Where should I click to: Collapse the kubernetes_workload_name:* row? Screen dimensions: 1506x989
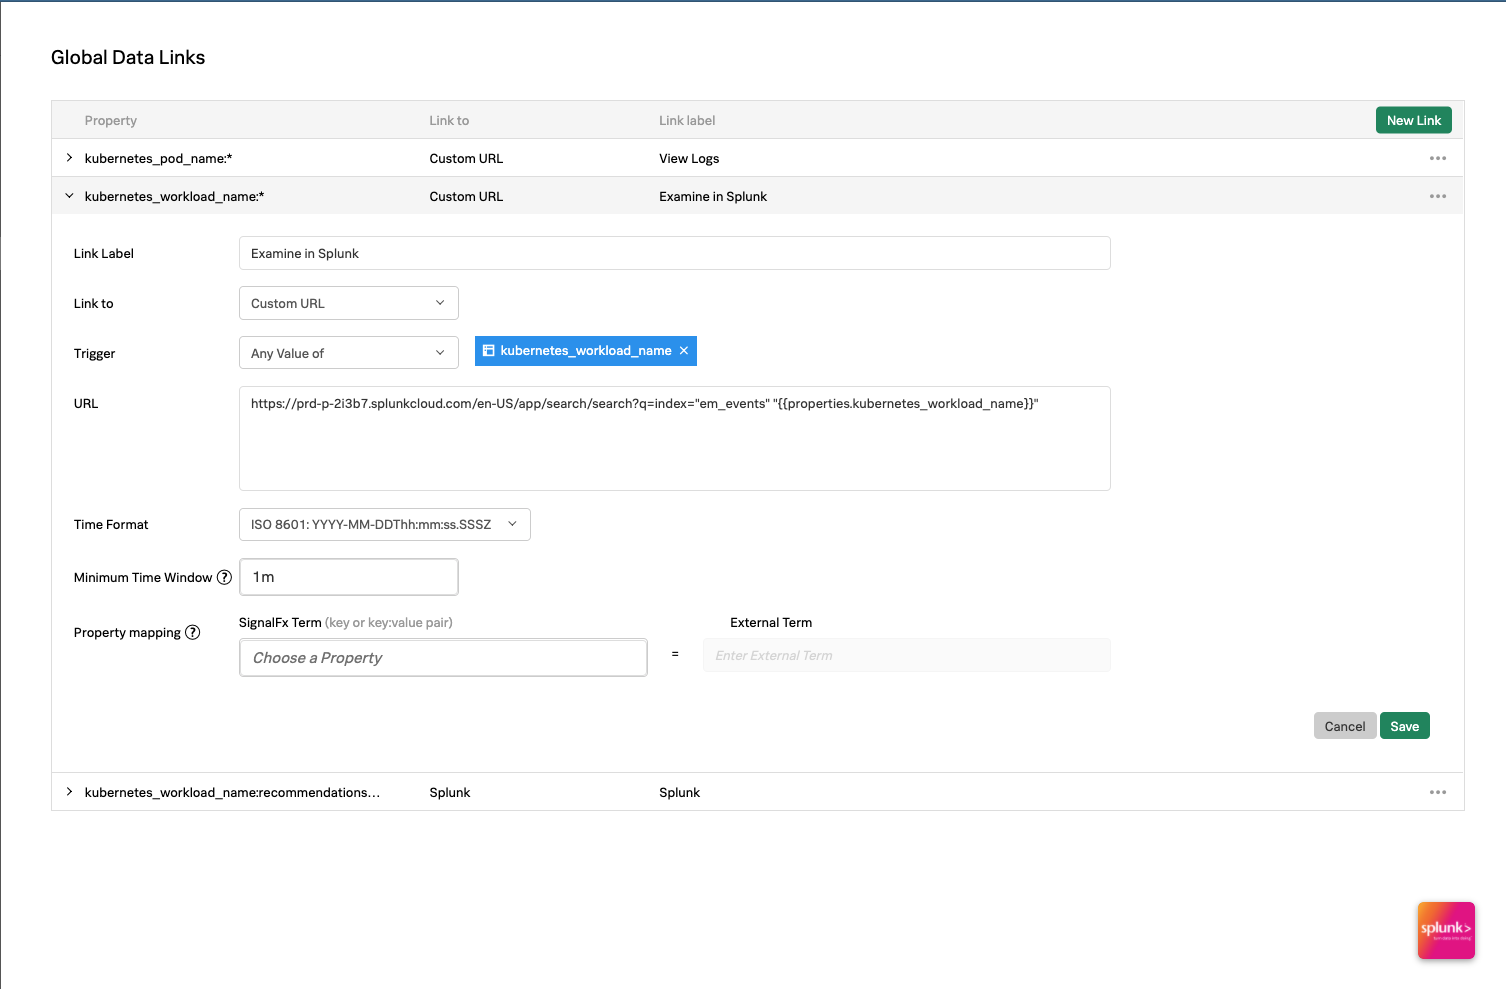[69, 196]
